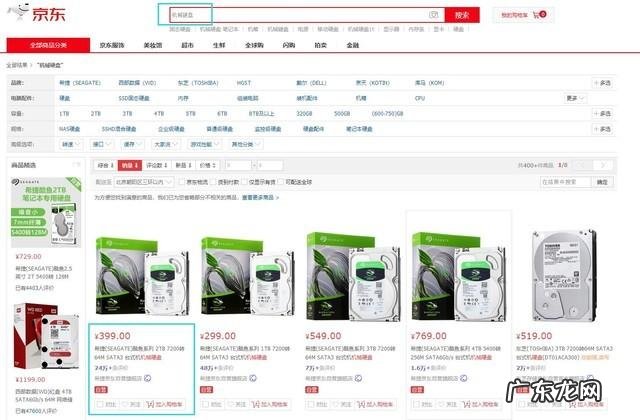Expand the 更多 dropdown in category row
The height and width of the screenshot is (420, 640).
point(576,98)
